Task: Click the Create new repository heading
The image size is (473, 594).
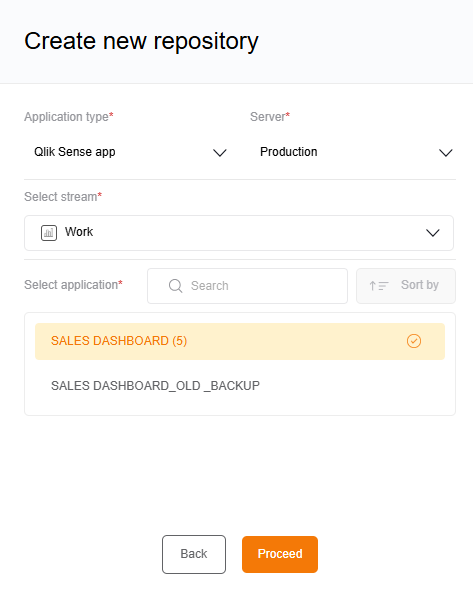Action: (142, 42)
